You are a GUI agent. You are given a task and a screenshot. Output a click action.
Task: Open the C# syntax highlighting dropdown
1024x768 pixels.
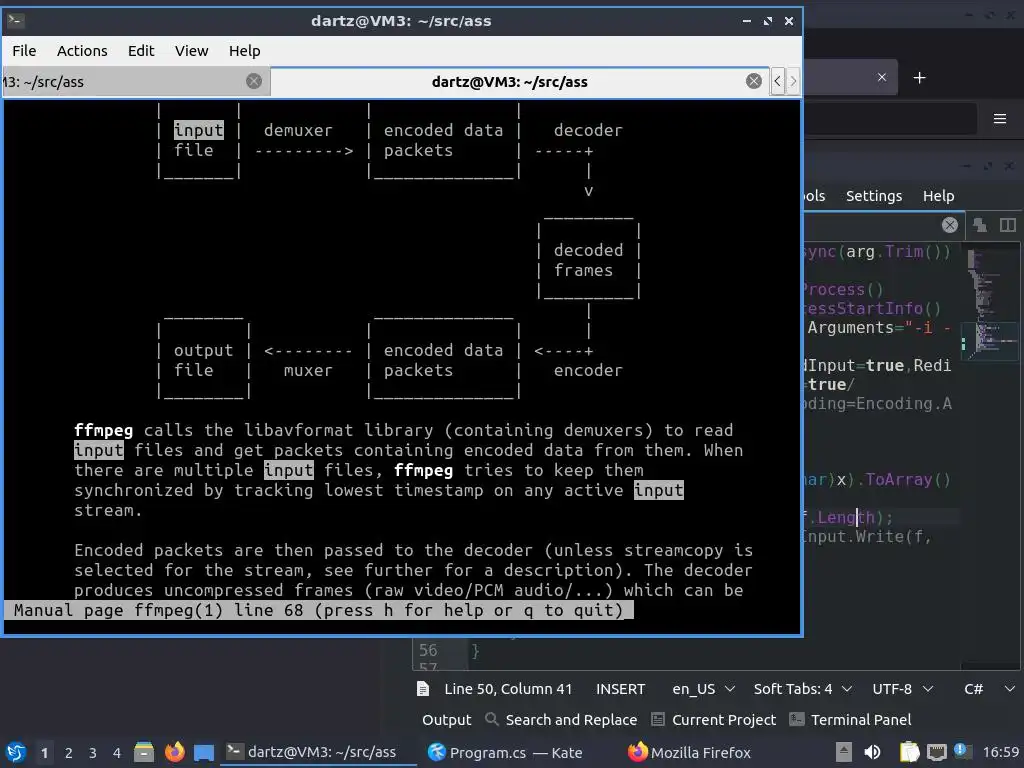(989, 689)
